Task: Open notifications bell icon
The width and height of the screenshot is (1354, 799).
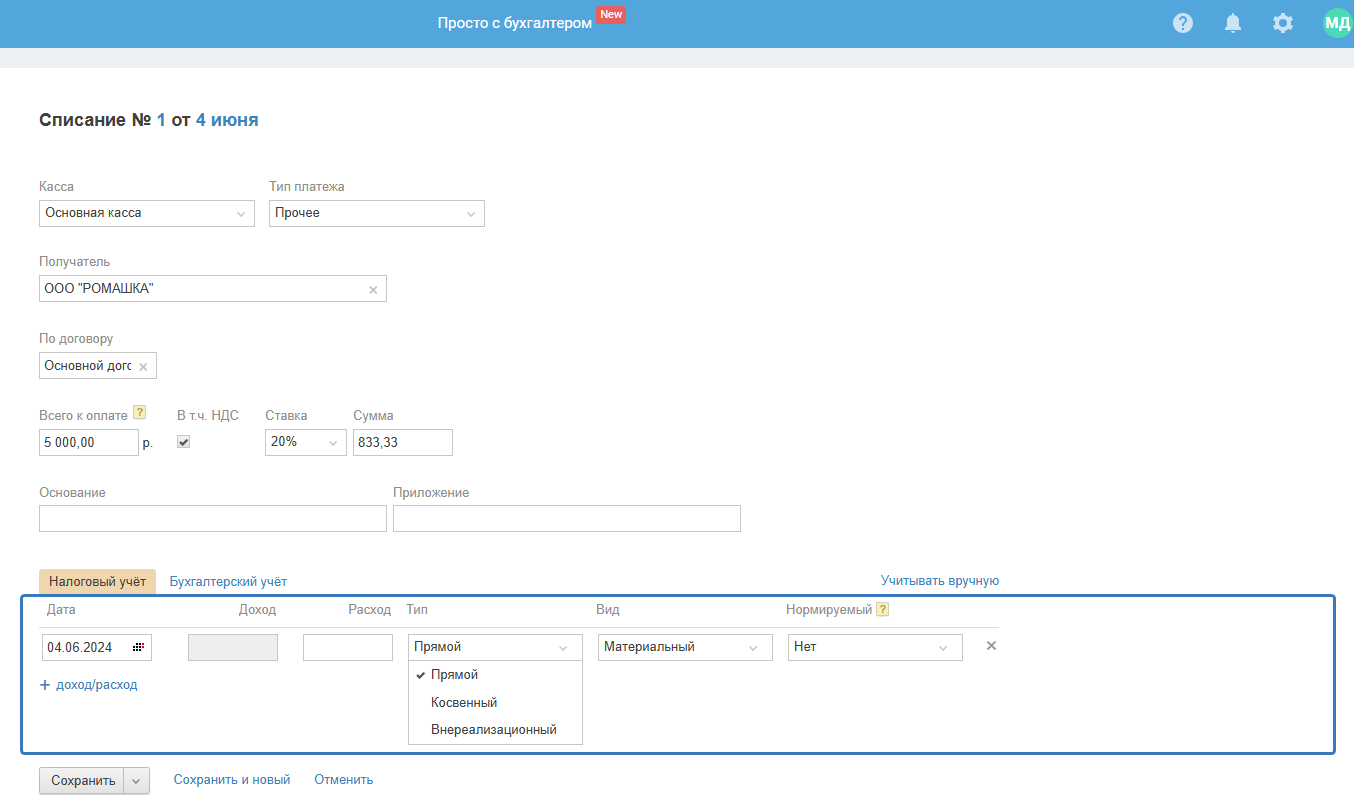Action: (x=1233, y=23)
